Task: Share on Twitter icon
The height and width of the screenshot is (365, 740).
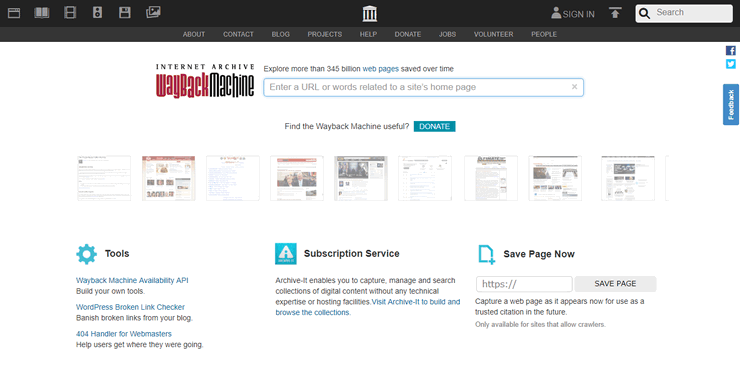Action: (731, 64)
